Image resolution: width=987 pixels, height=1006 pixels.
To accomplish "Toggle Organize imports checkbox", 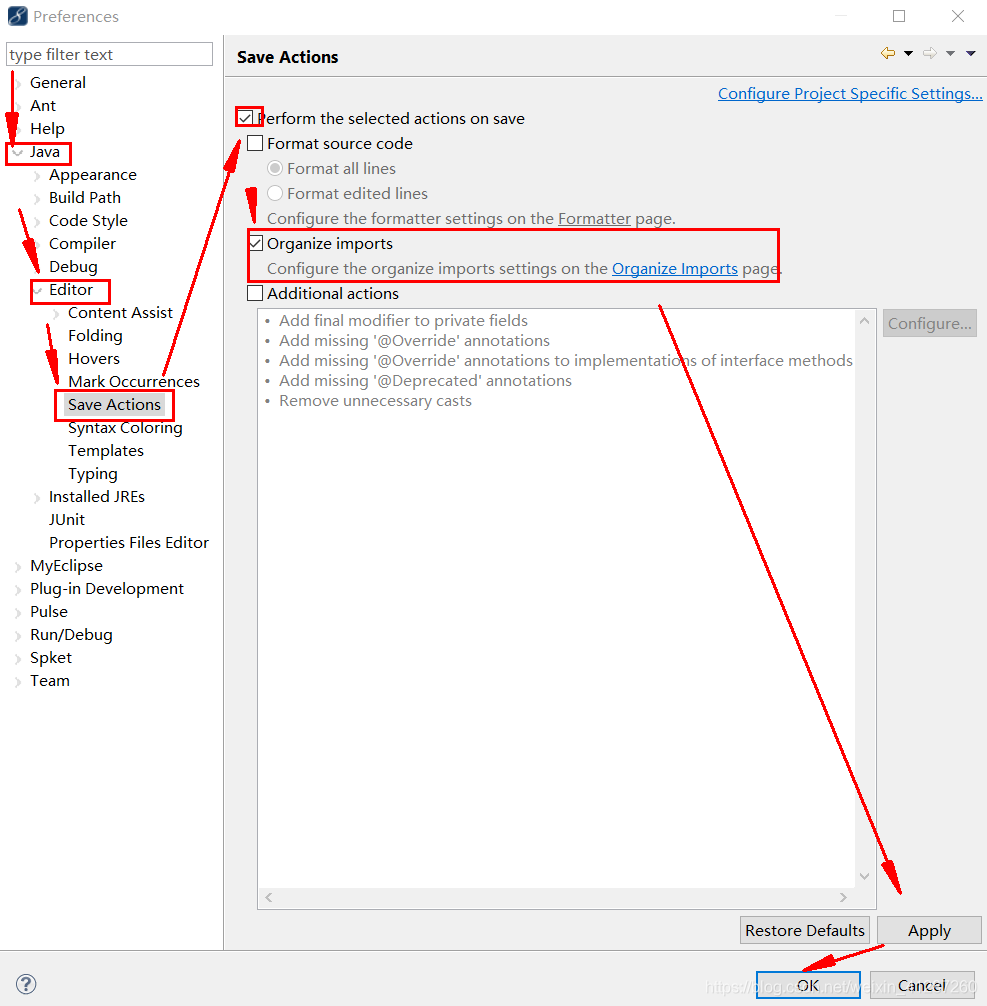I will pyautogui.click(x=255, y=243).
